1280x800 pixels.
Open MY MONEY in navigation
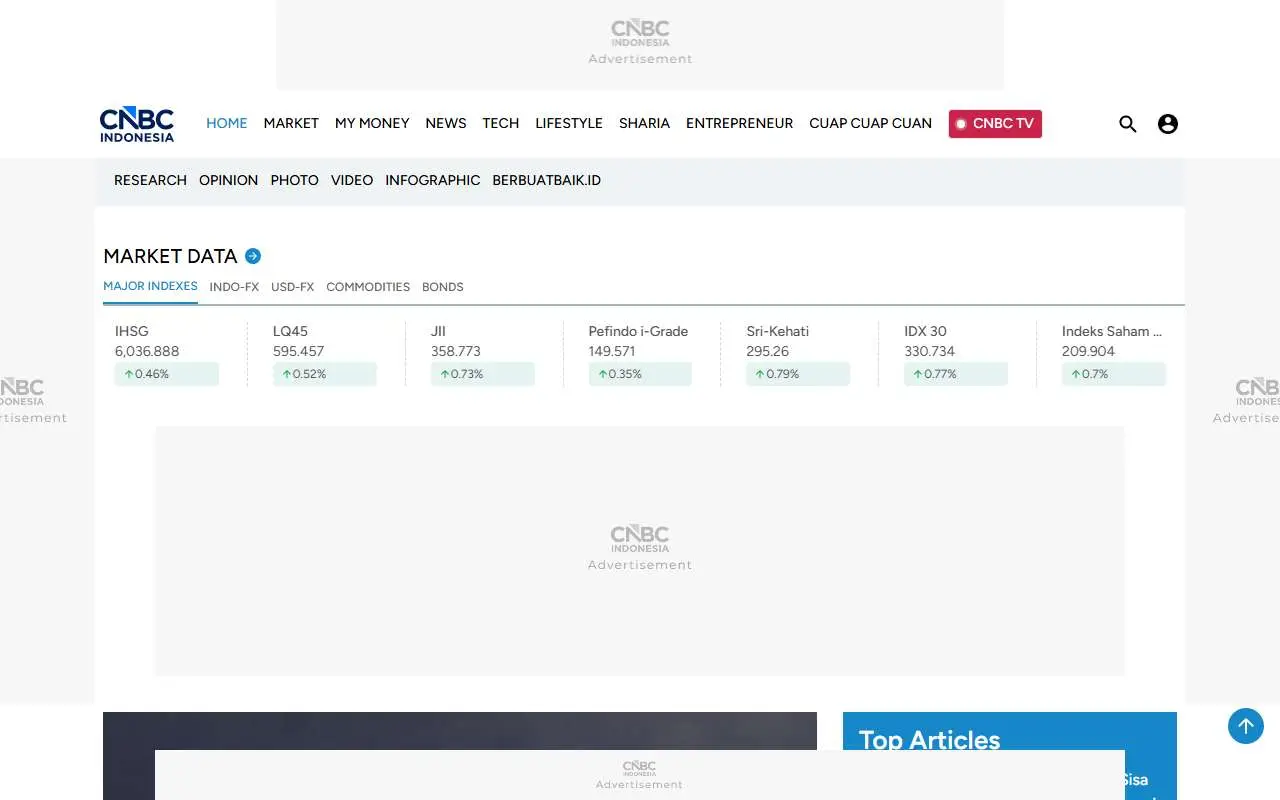pos(372,123)
